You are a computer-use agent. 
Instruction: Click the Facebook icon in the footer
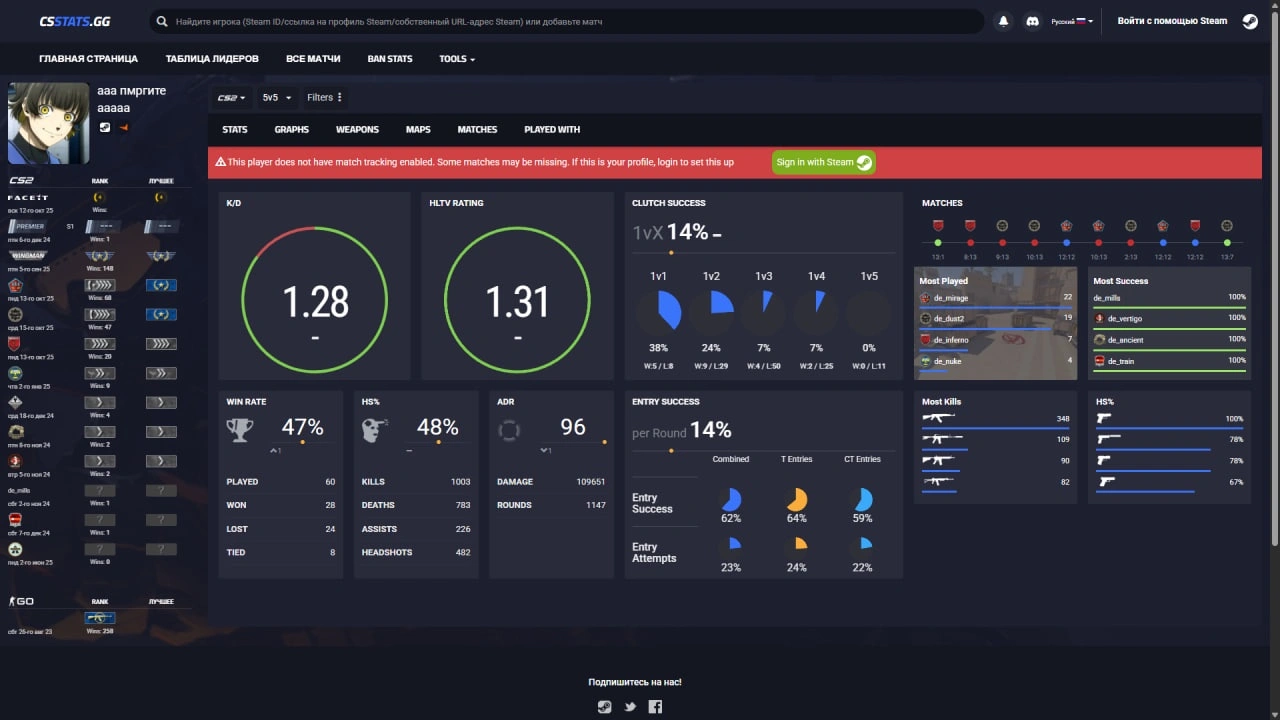tap(655, 707)
